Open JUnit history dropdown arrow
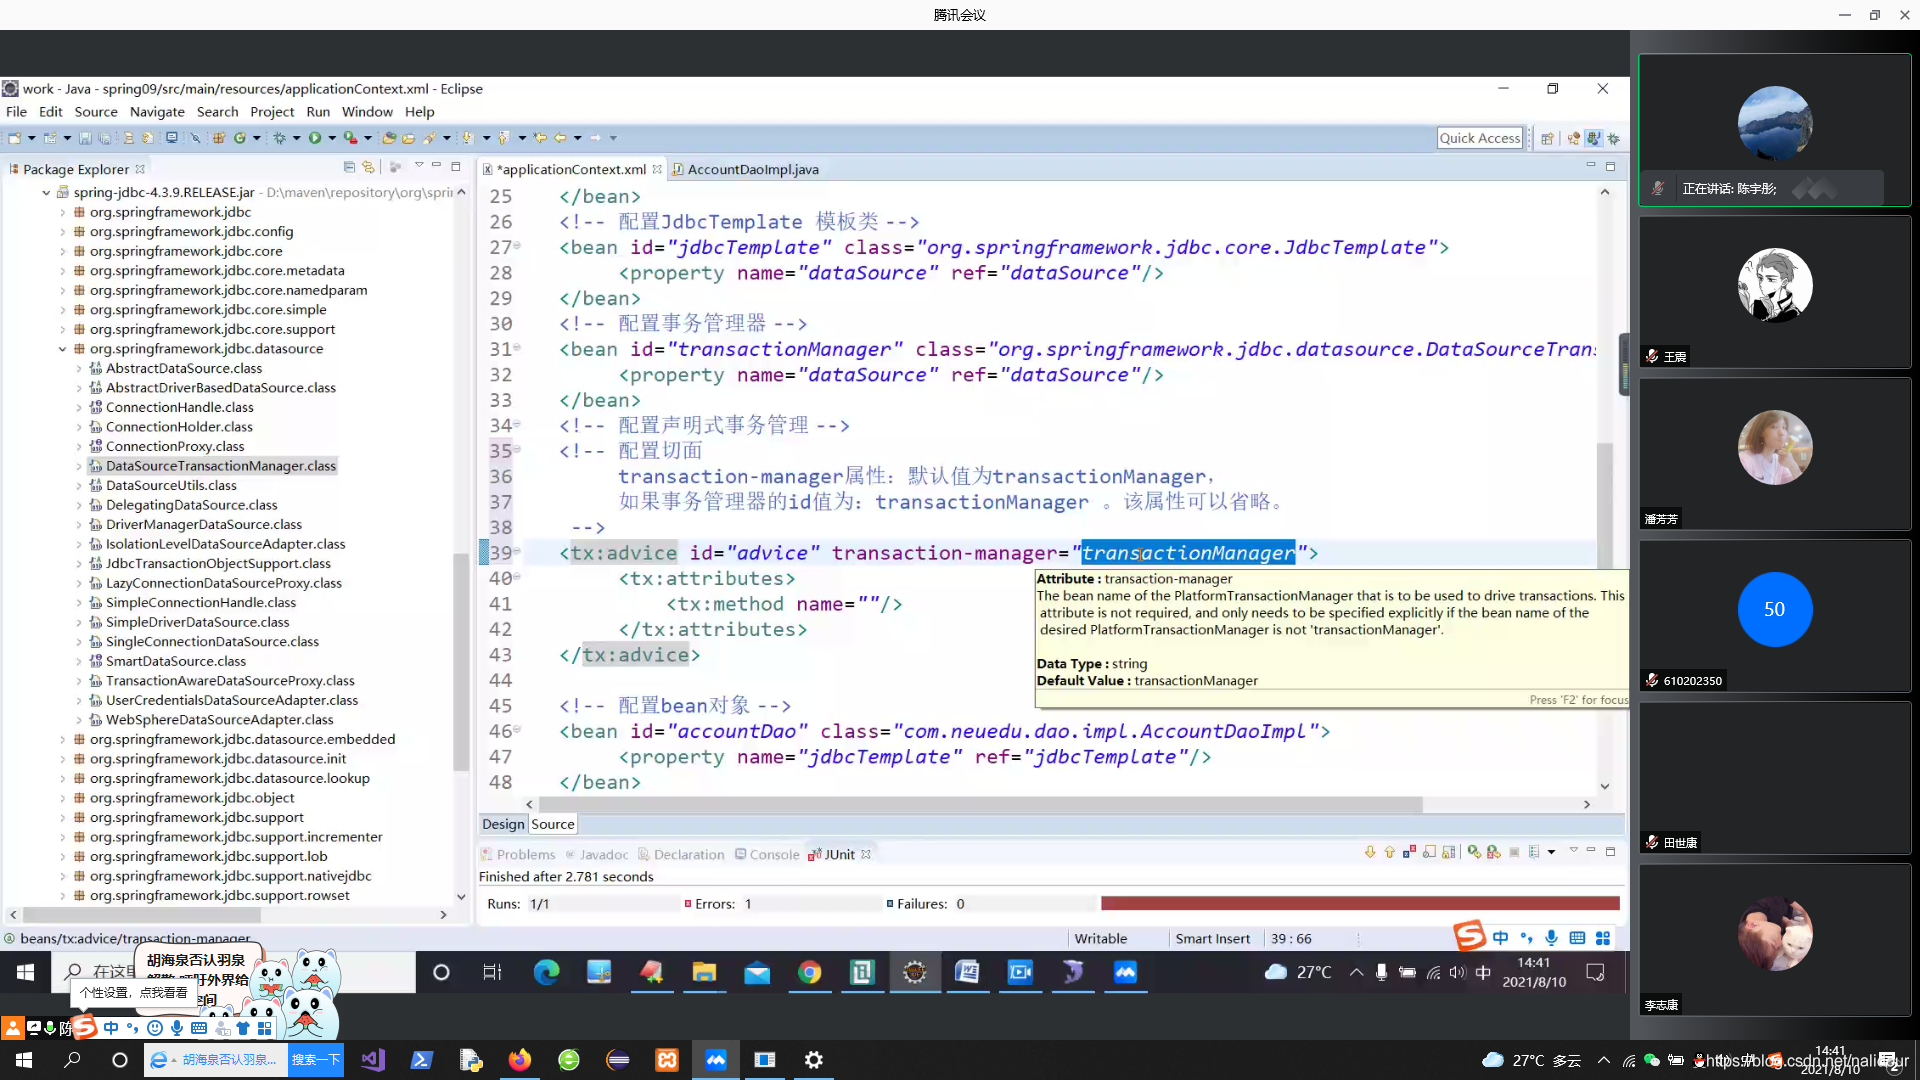Viewport: 1920px width, 1080px height. tap(1551, 852)
